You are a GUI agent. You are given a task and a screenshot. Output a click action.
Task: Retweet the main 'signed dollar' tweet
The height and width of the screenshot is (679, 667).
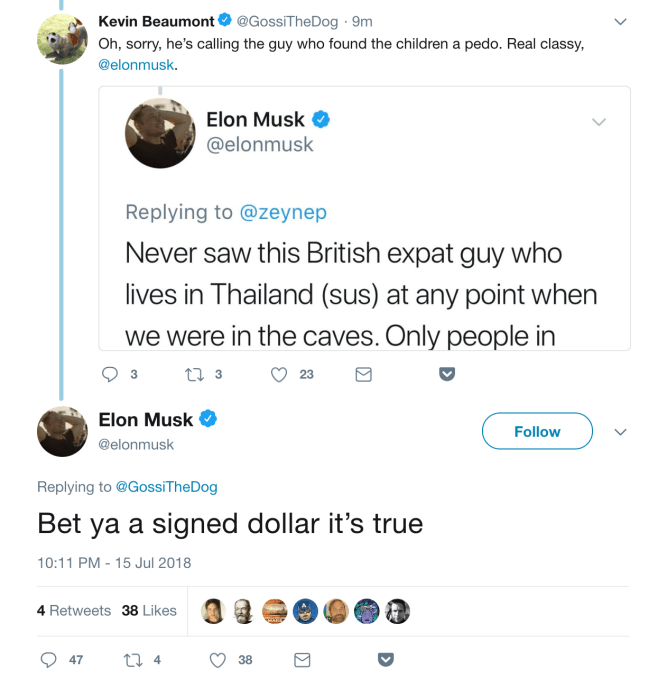132,660
